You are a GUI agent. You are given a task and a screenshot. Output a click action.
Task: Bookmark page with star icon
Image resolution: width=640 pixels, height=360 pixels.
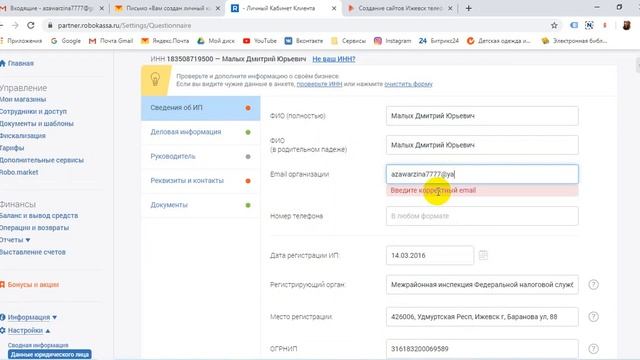[554, 25]
